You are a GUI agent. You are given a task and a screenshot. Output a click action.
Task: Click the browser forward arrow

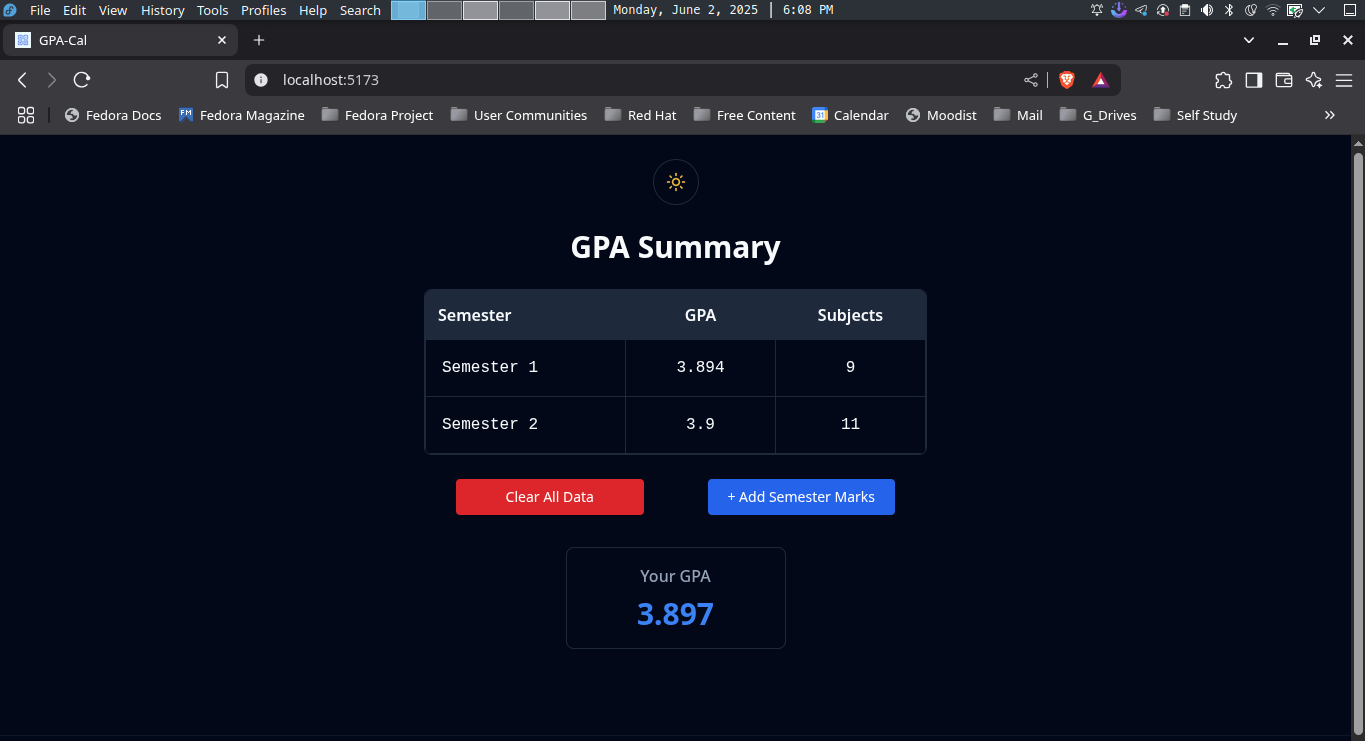click(x=52, y=80)
